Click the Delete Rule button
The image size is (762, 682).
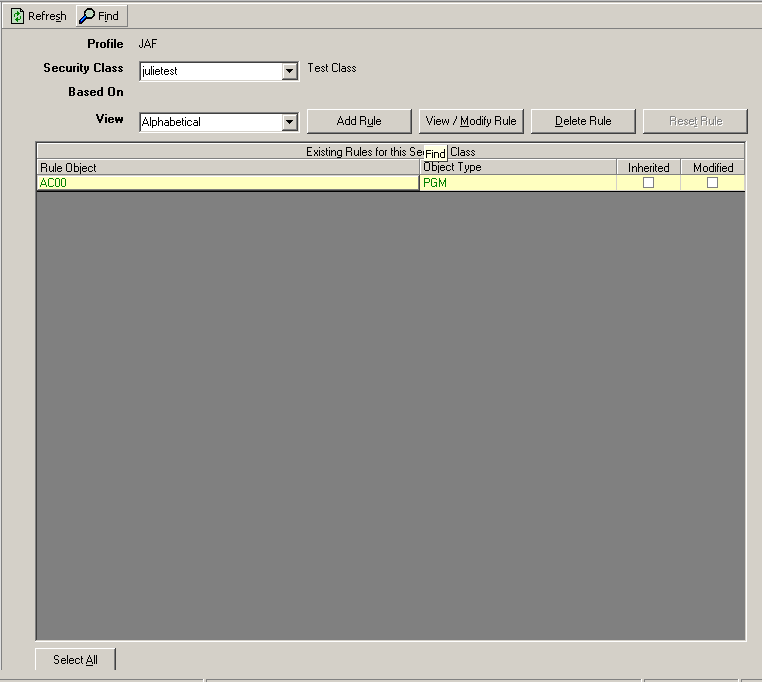[x=583, y=121]
